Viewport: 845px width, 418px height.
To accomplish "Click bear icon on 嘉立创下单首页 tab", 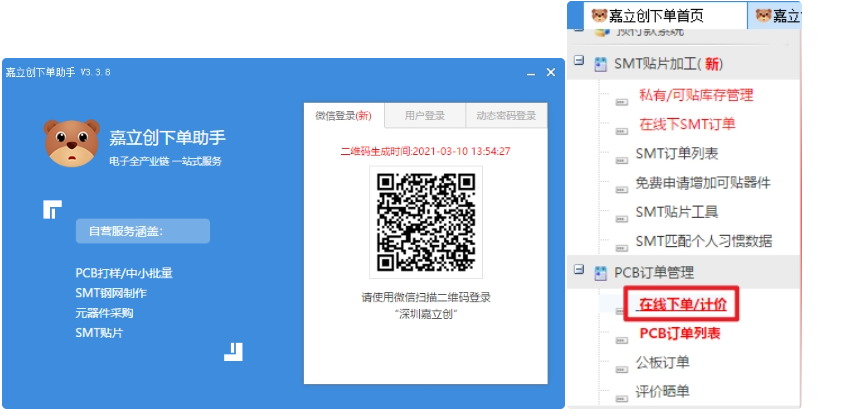I will pos(599,15).
